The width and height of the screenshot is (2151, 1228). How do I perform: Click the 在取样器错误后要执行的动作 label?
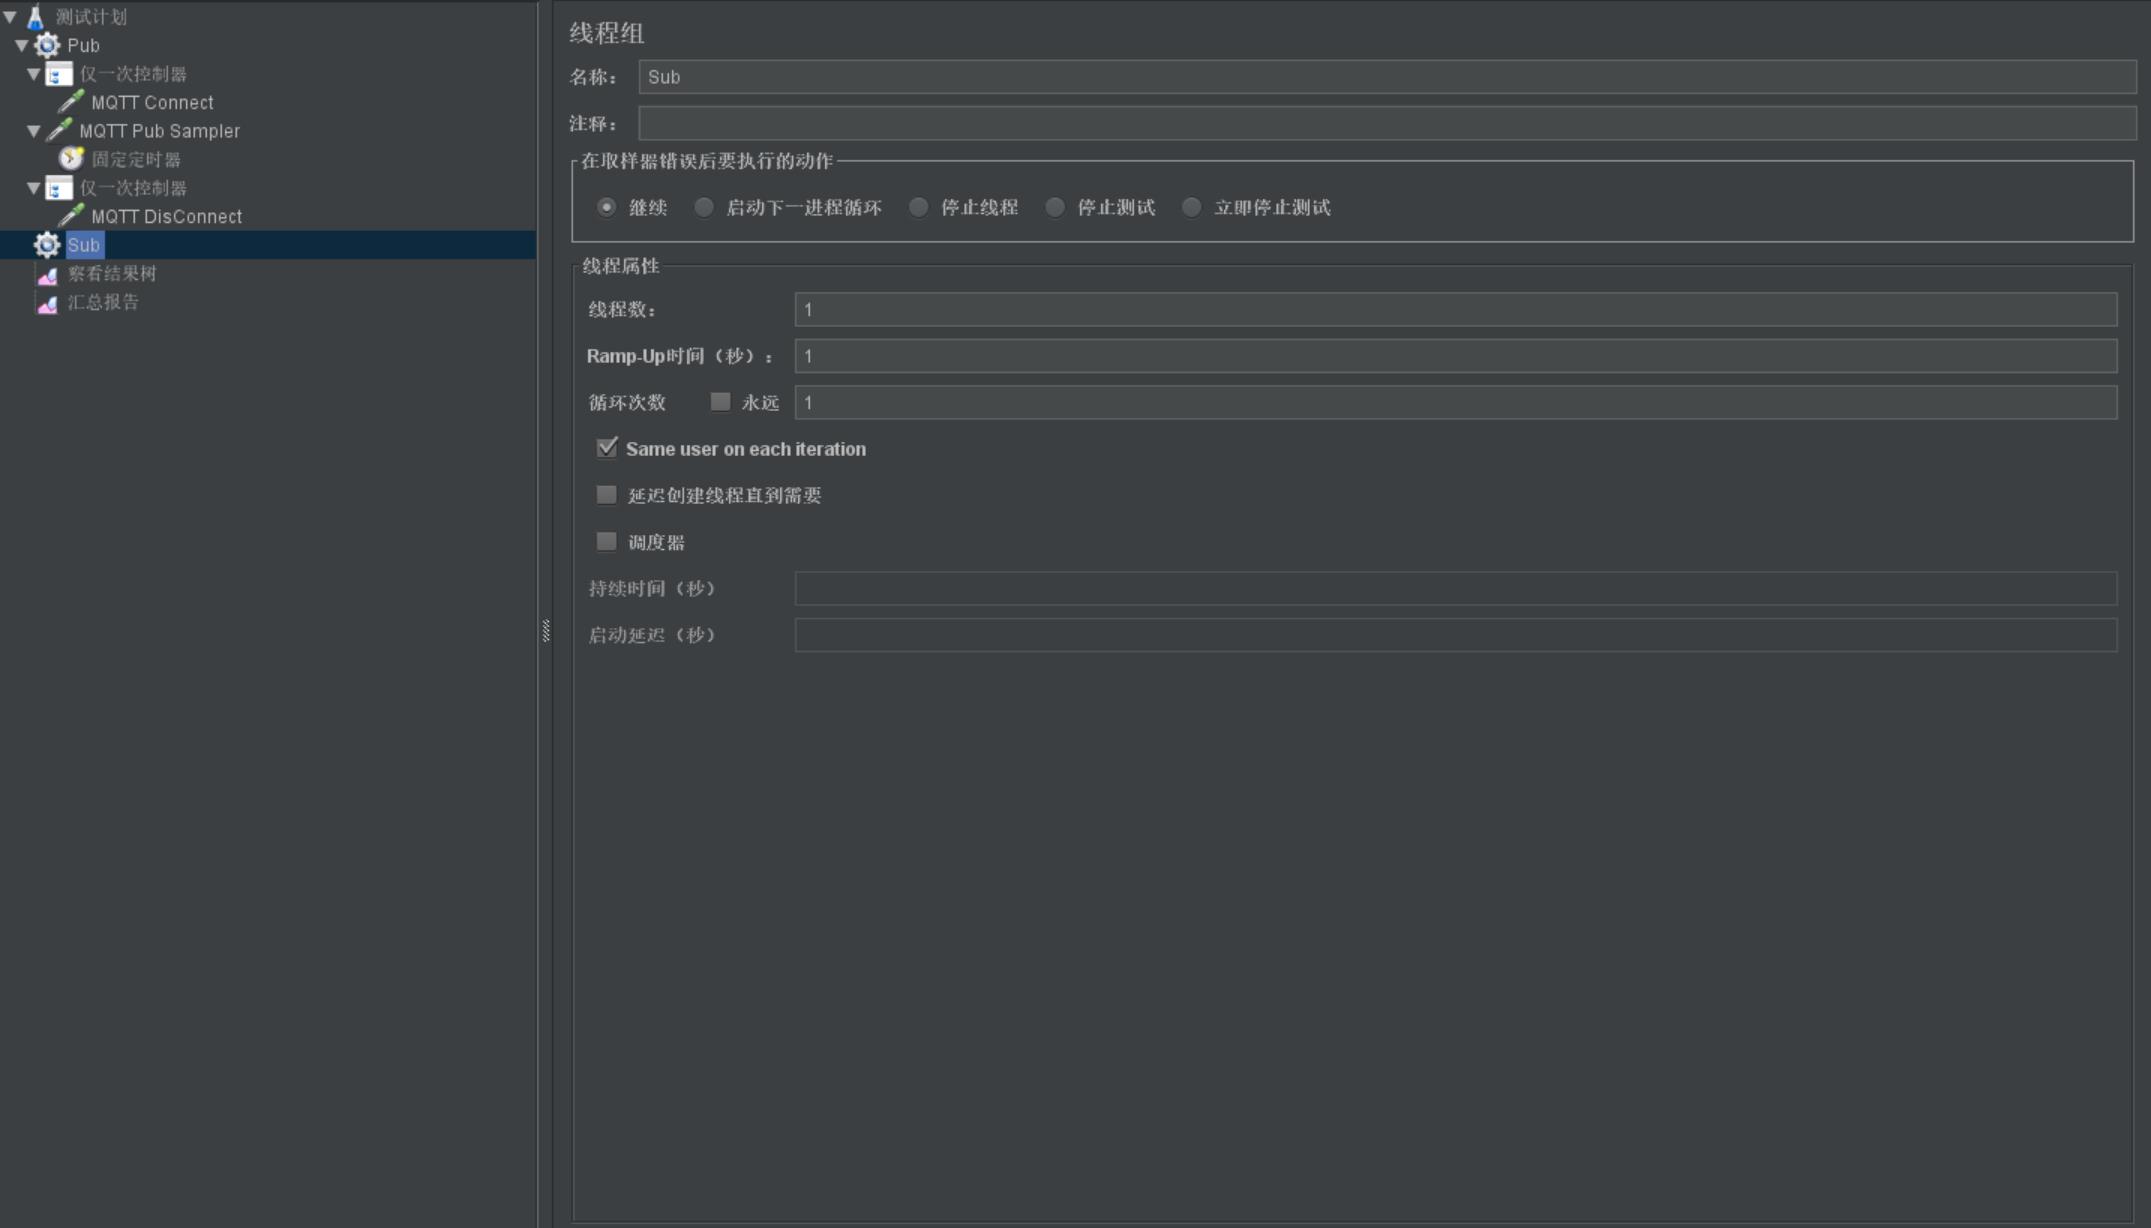[x=707, y=161]
